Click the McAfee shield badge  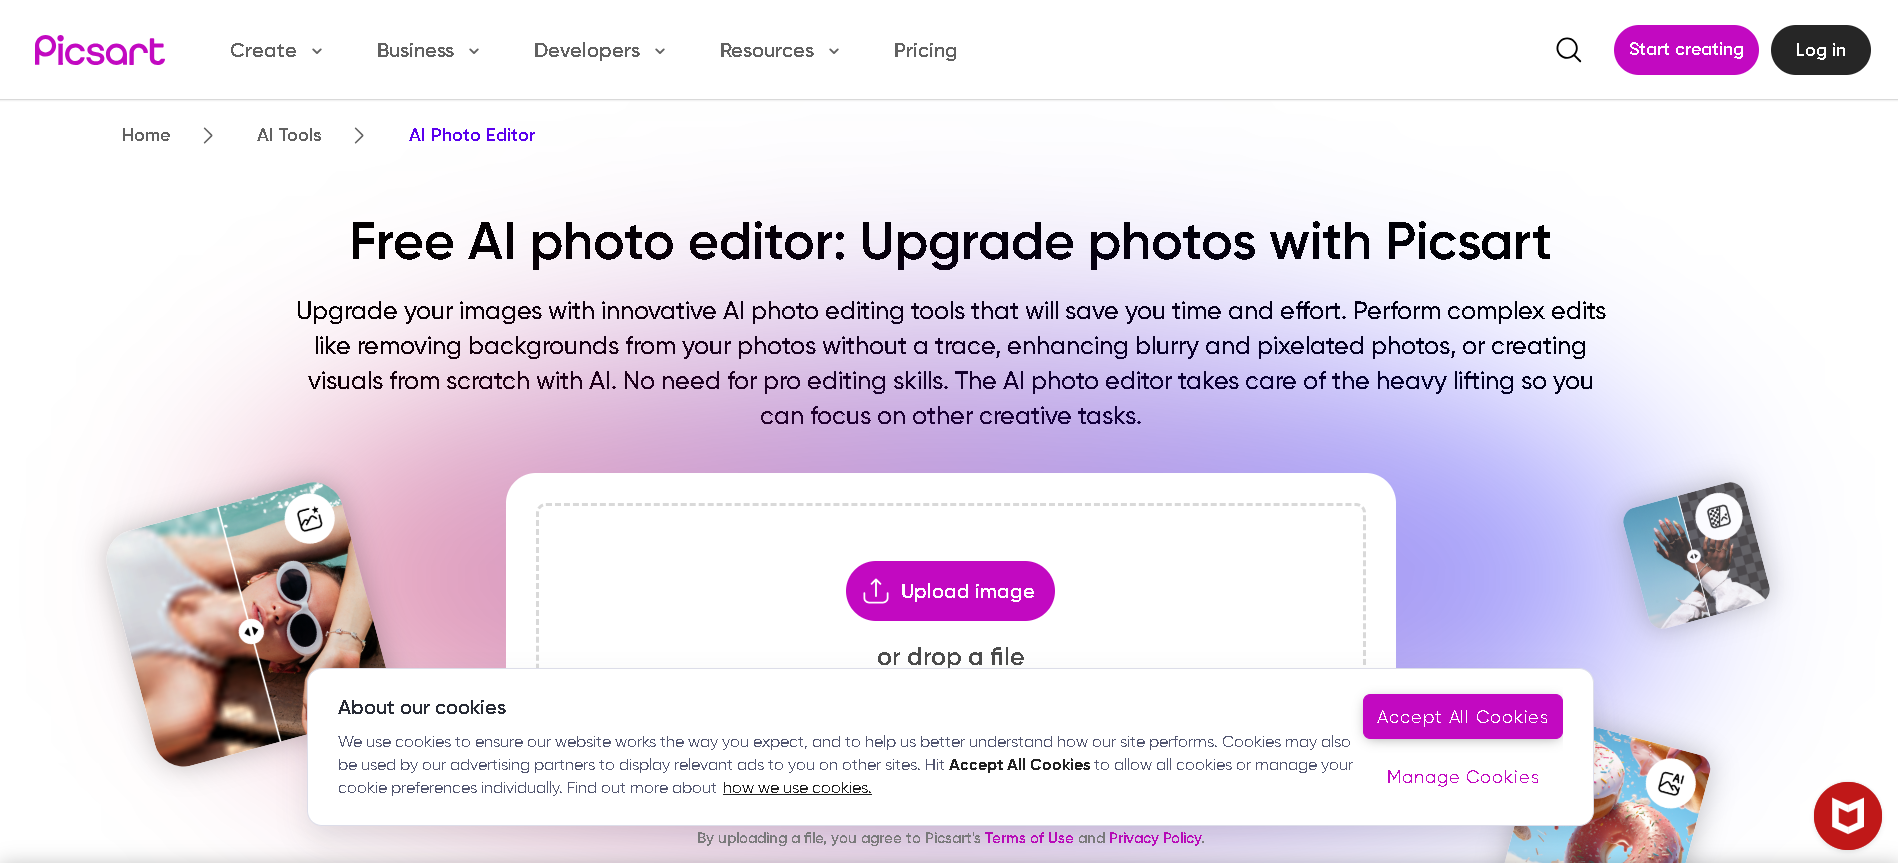[x=1847, y=816]
